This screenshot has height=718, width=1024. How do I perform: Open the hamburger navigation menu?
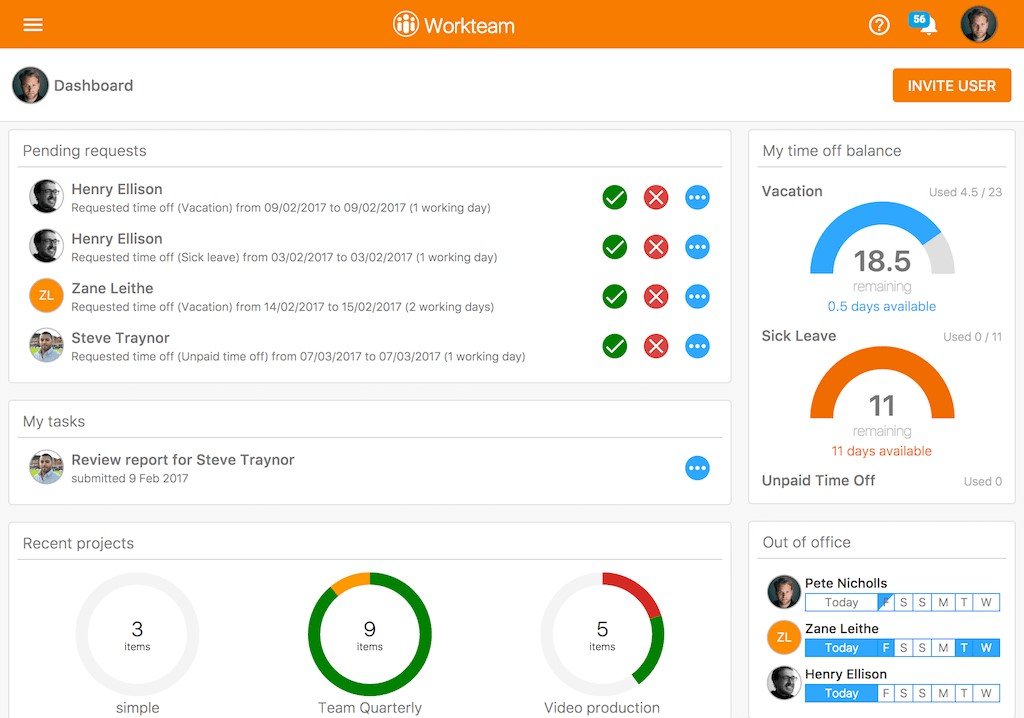[33, 25]
